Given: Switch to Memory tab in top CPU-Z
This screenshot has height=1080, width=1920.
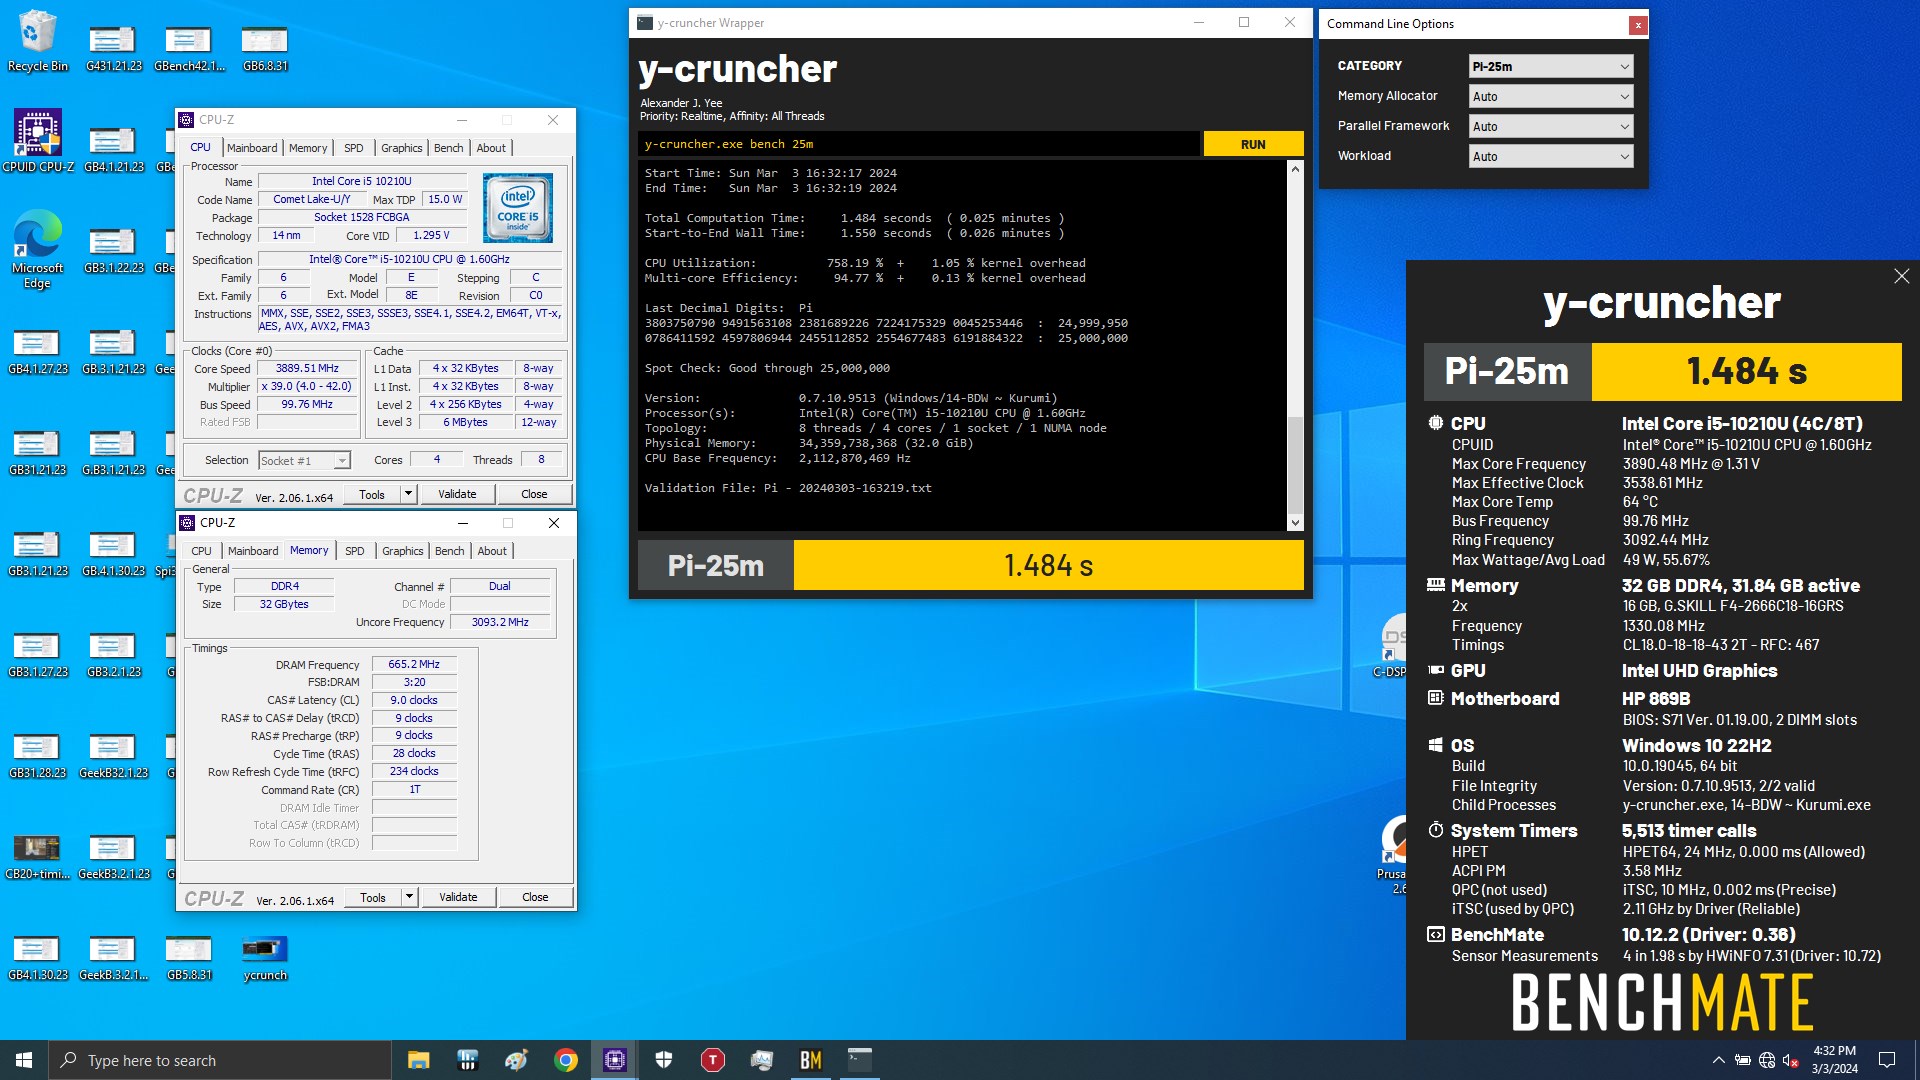Looking at the screenshot, I should [x=308, y=147].
